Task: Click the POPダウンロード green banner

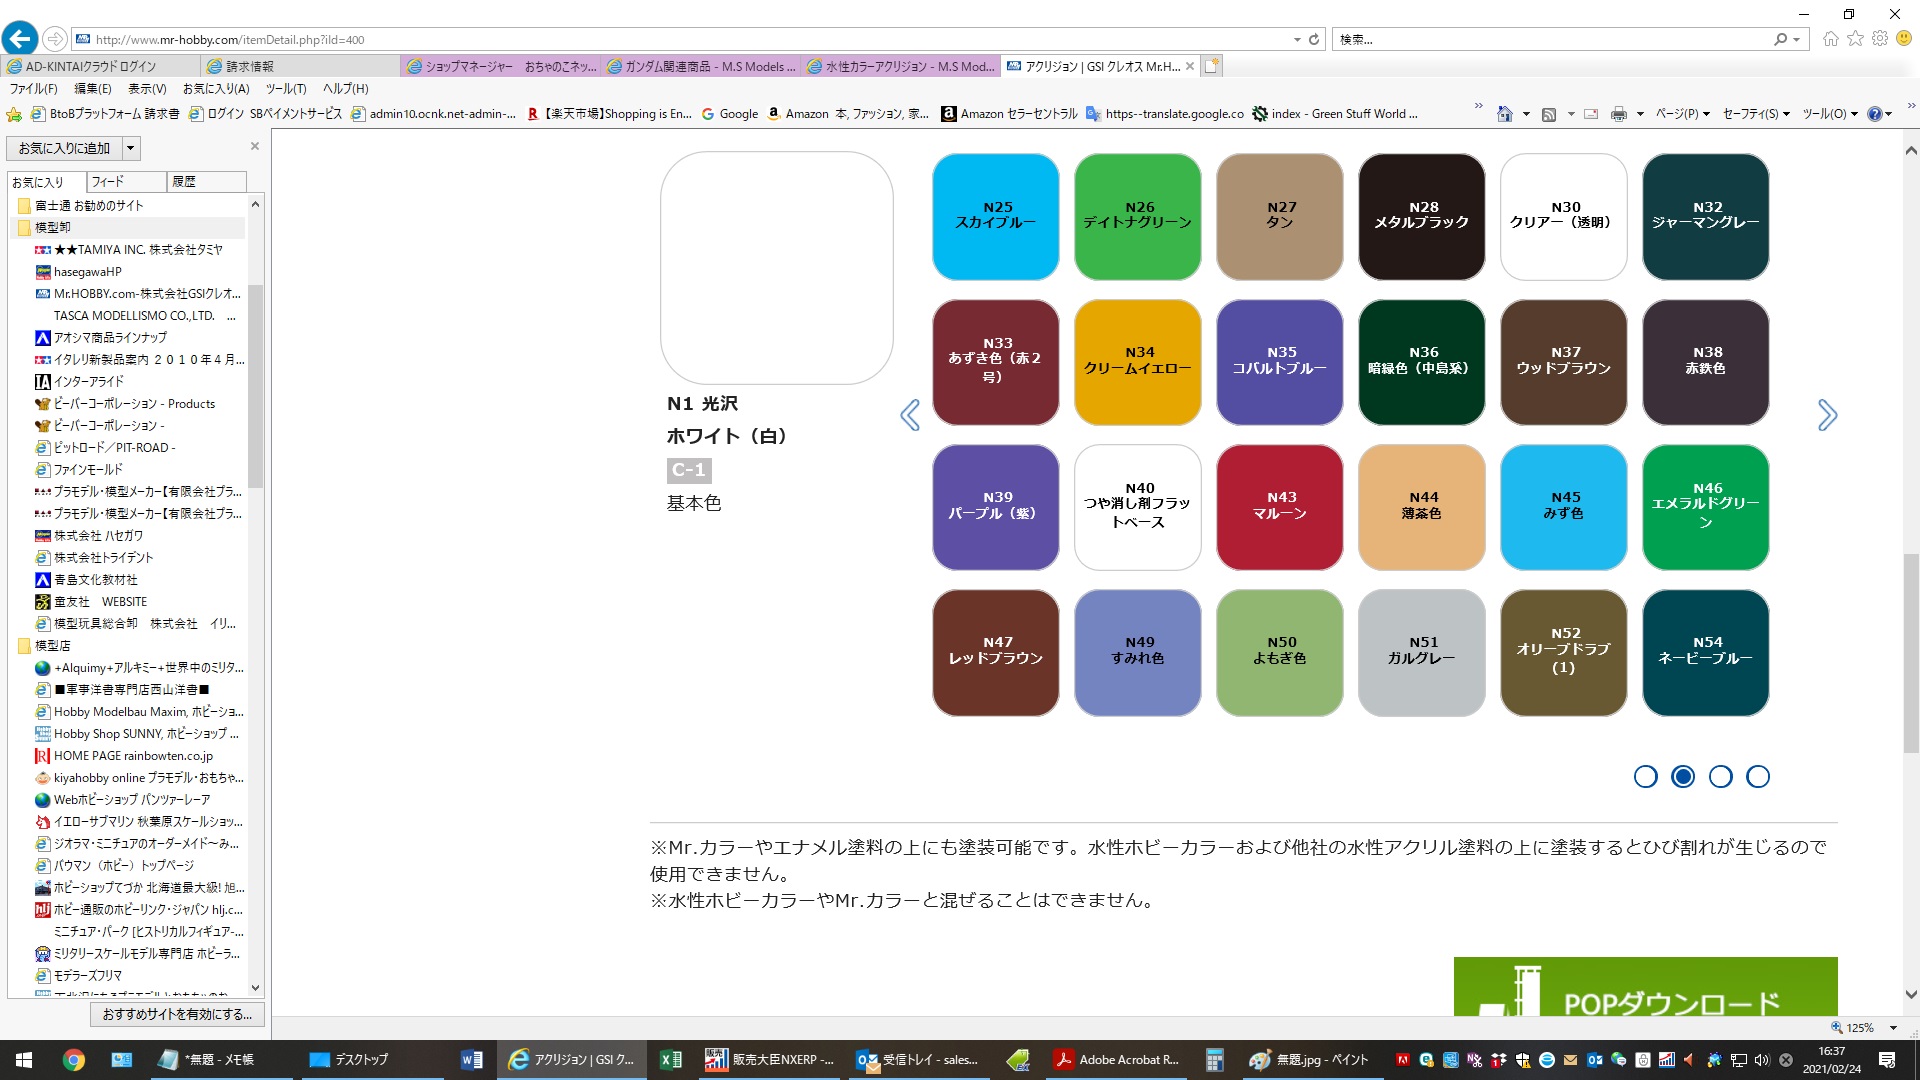Action: click(1645, 987)
